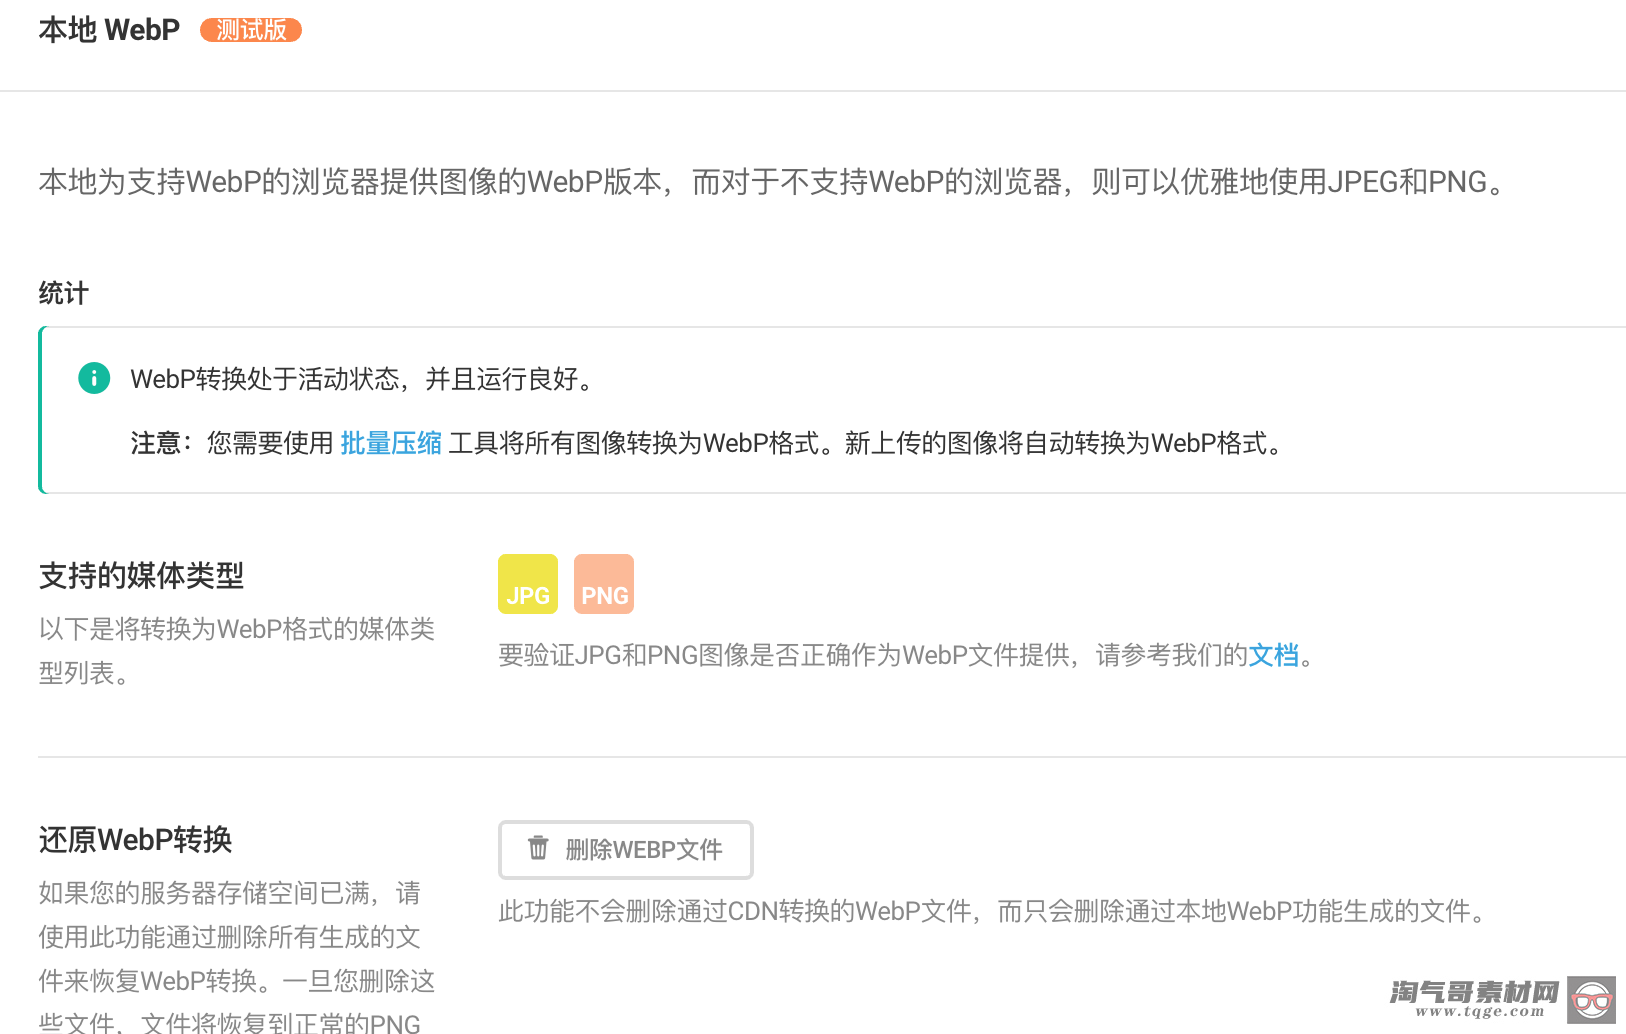This screenshot has height=1034, width=1626.
Task: Open the 文档 documentation link
Action: tap(1273, 655)
